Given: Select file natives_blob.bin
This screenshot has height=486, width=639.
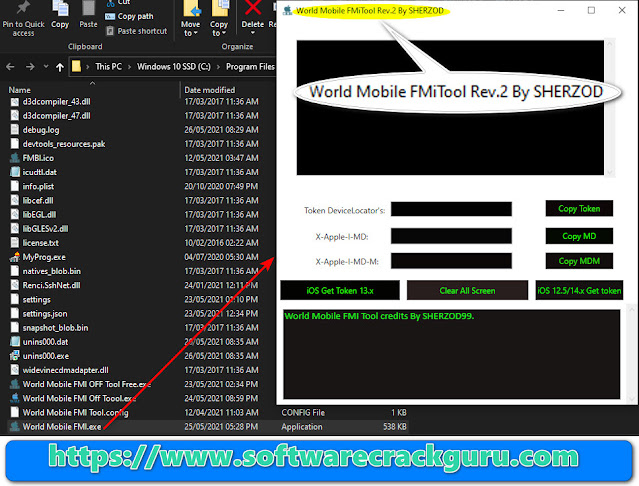Looking at the screenshot, I should [52, 271].
